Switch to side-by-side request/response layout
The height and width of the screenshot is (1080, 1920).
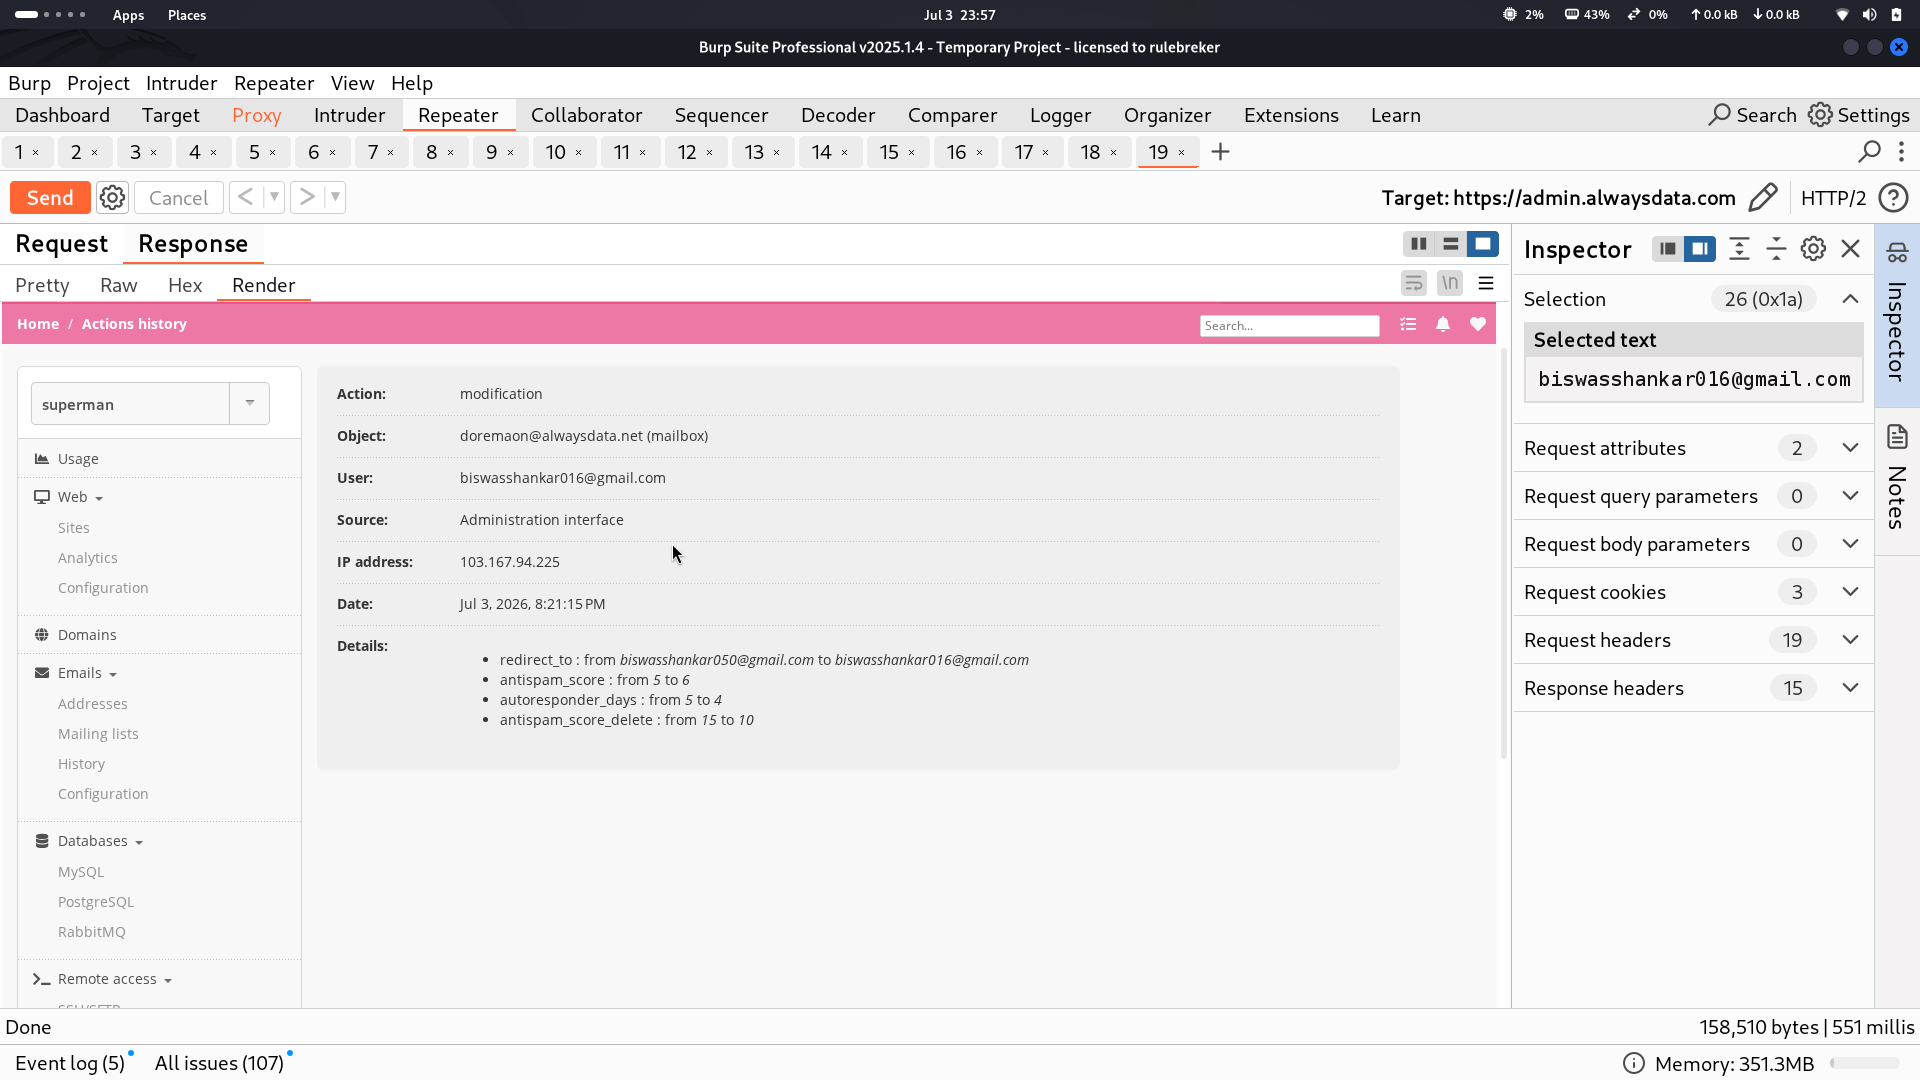pyautogui.click(x=1418, y=244)
